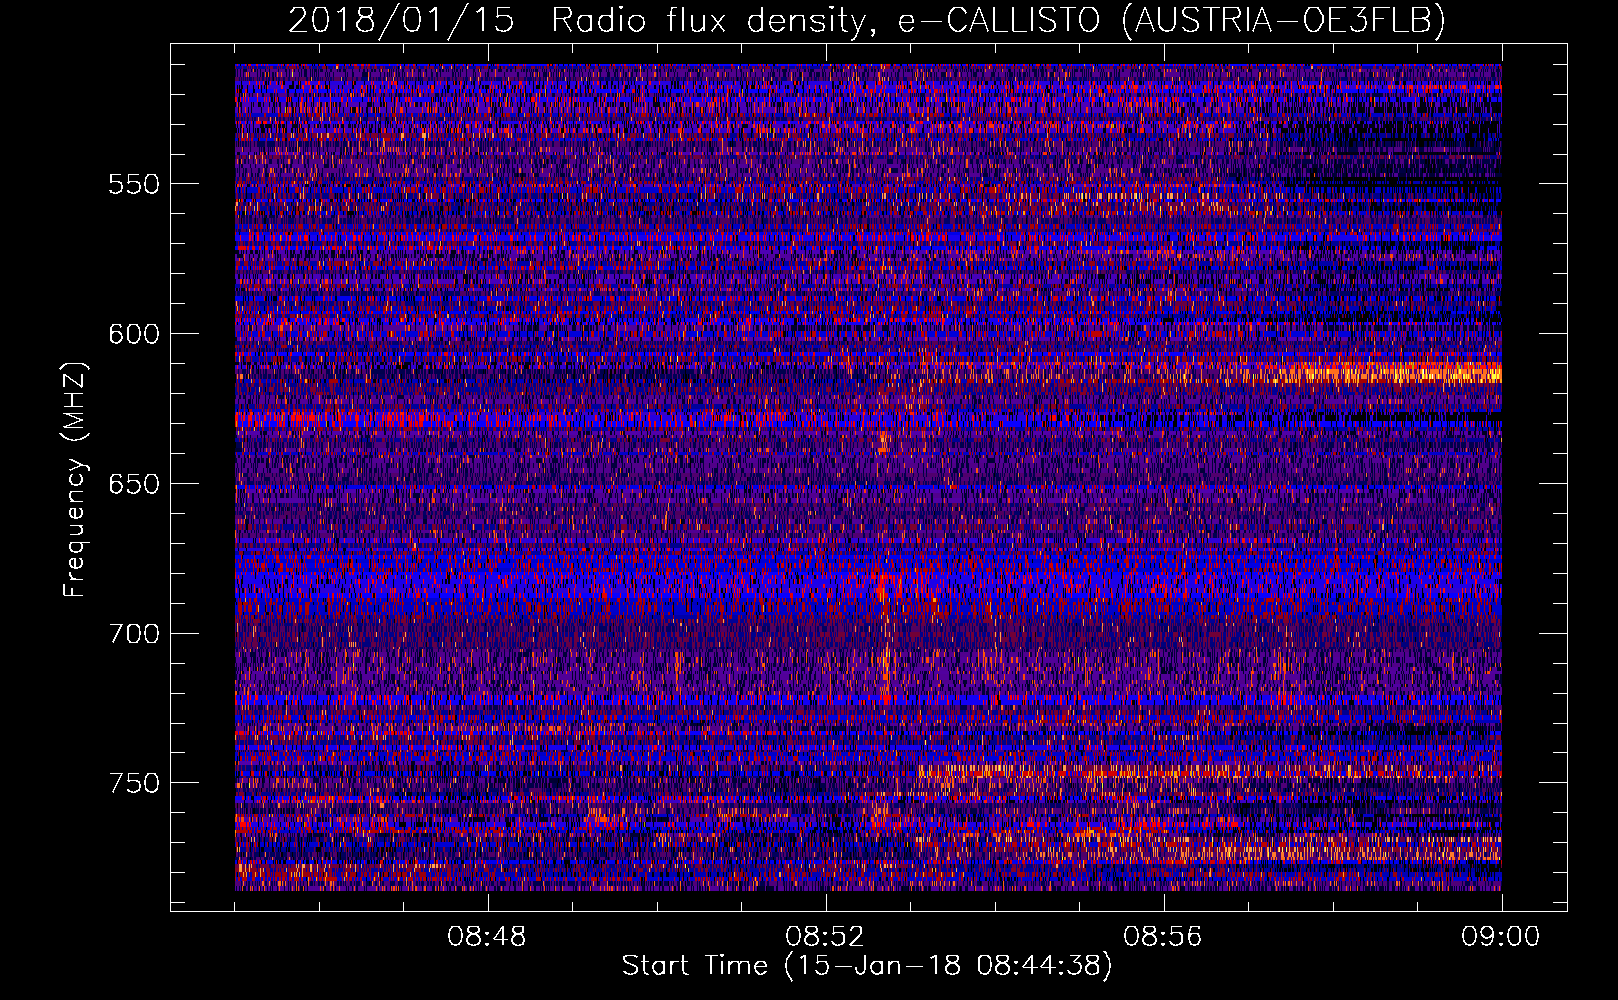The width and height of the screenshot is (1618, 1000).
Task: Click the 08:48 time tick label
Action: click(487, 937)
